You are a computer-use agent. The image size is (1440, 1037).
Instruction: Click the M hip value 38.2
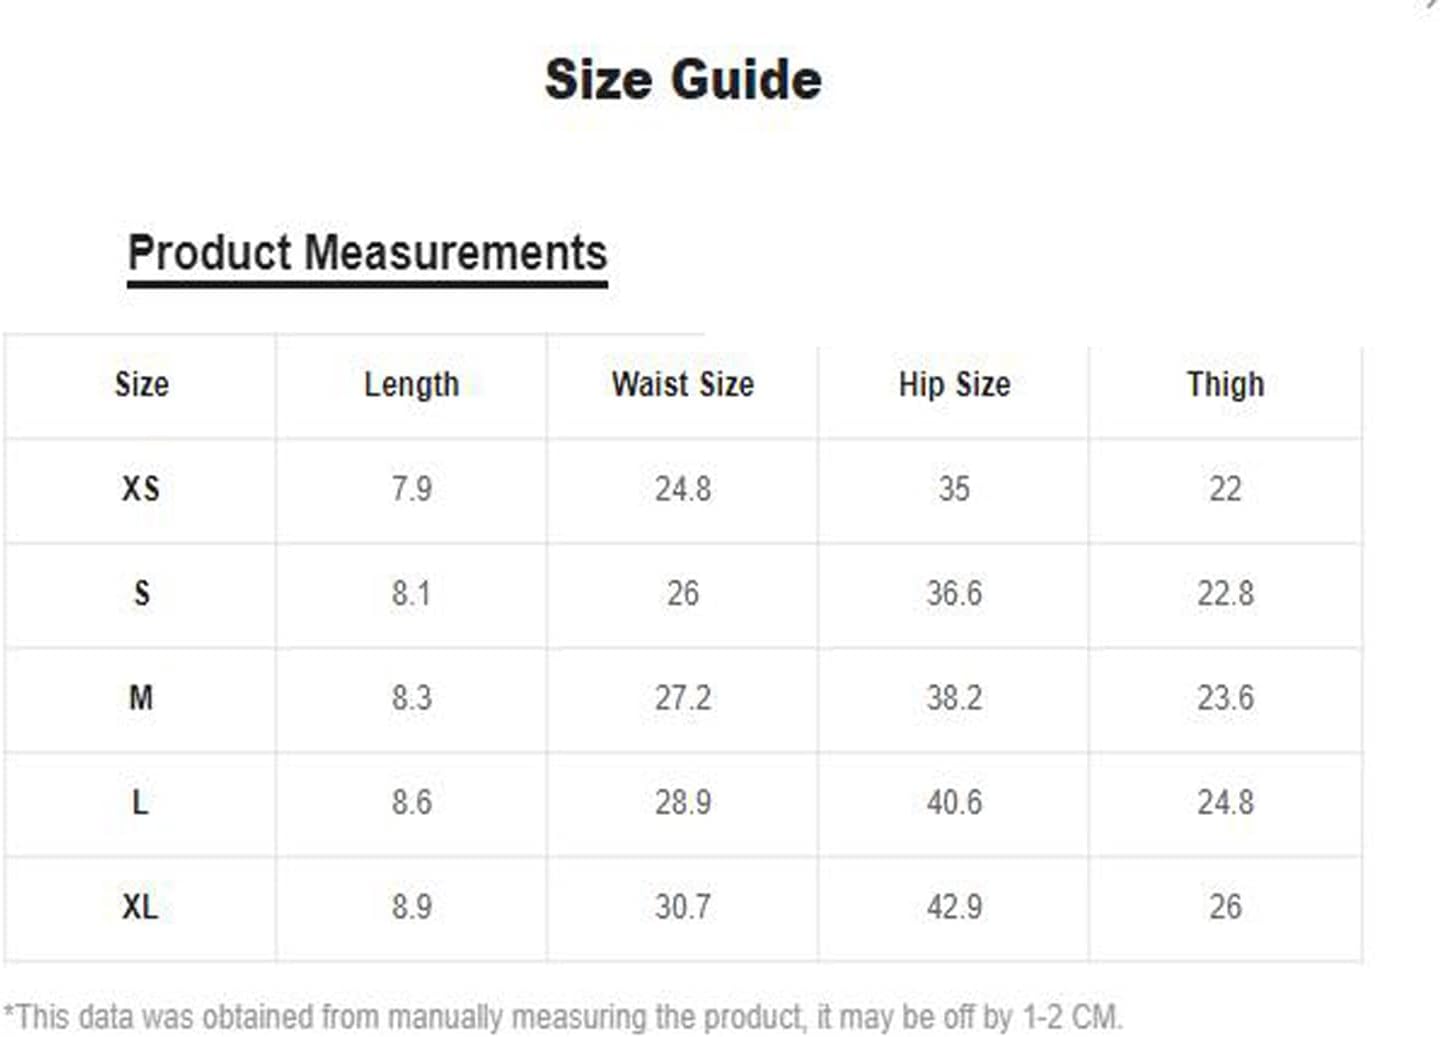coord(954,697)
